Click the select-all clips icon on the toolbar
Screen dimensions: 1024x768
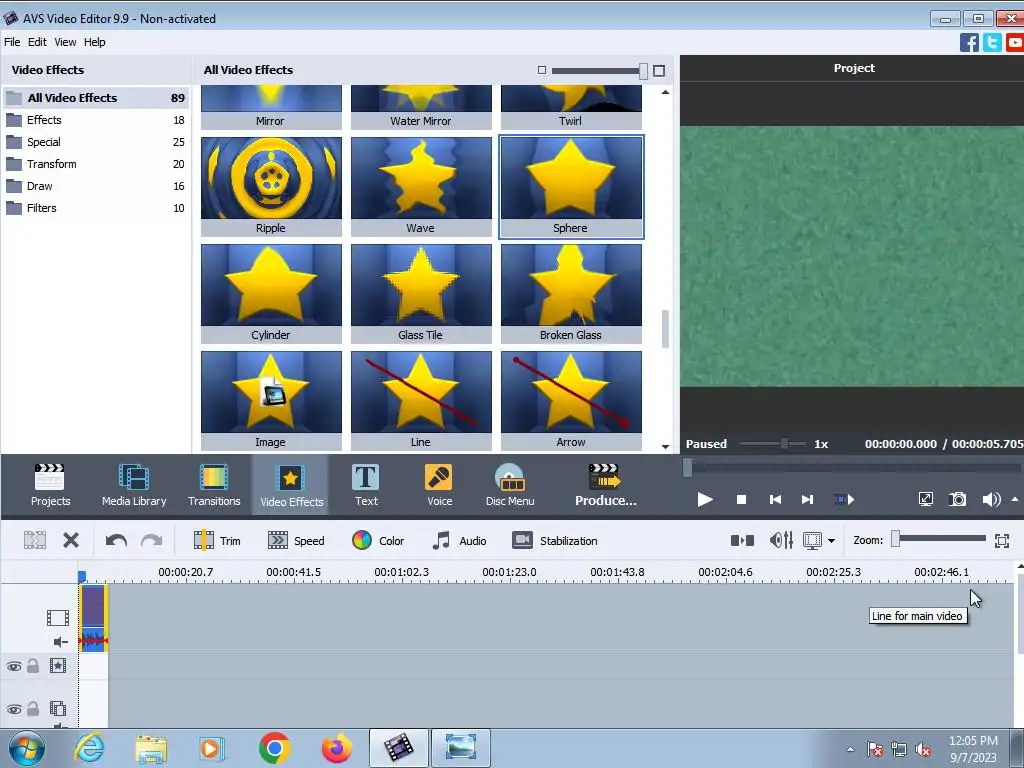point(35,540)
